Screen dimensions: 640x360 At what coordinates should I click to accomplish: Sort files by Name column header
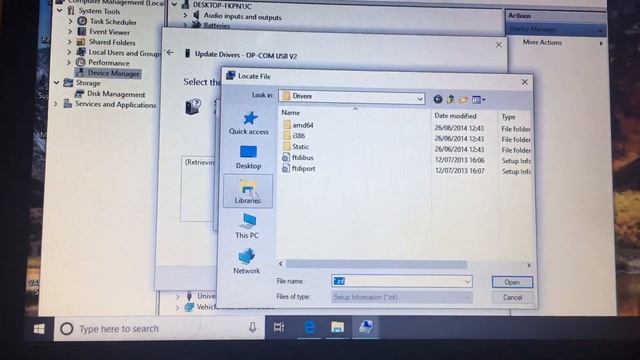point(291,112)
